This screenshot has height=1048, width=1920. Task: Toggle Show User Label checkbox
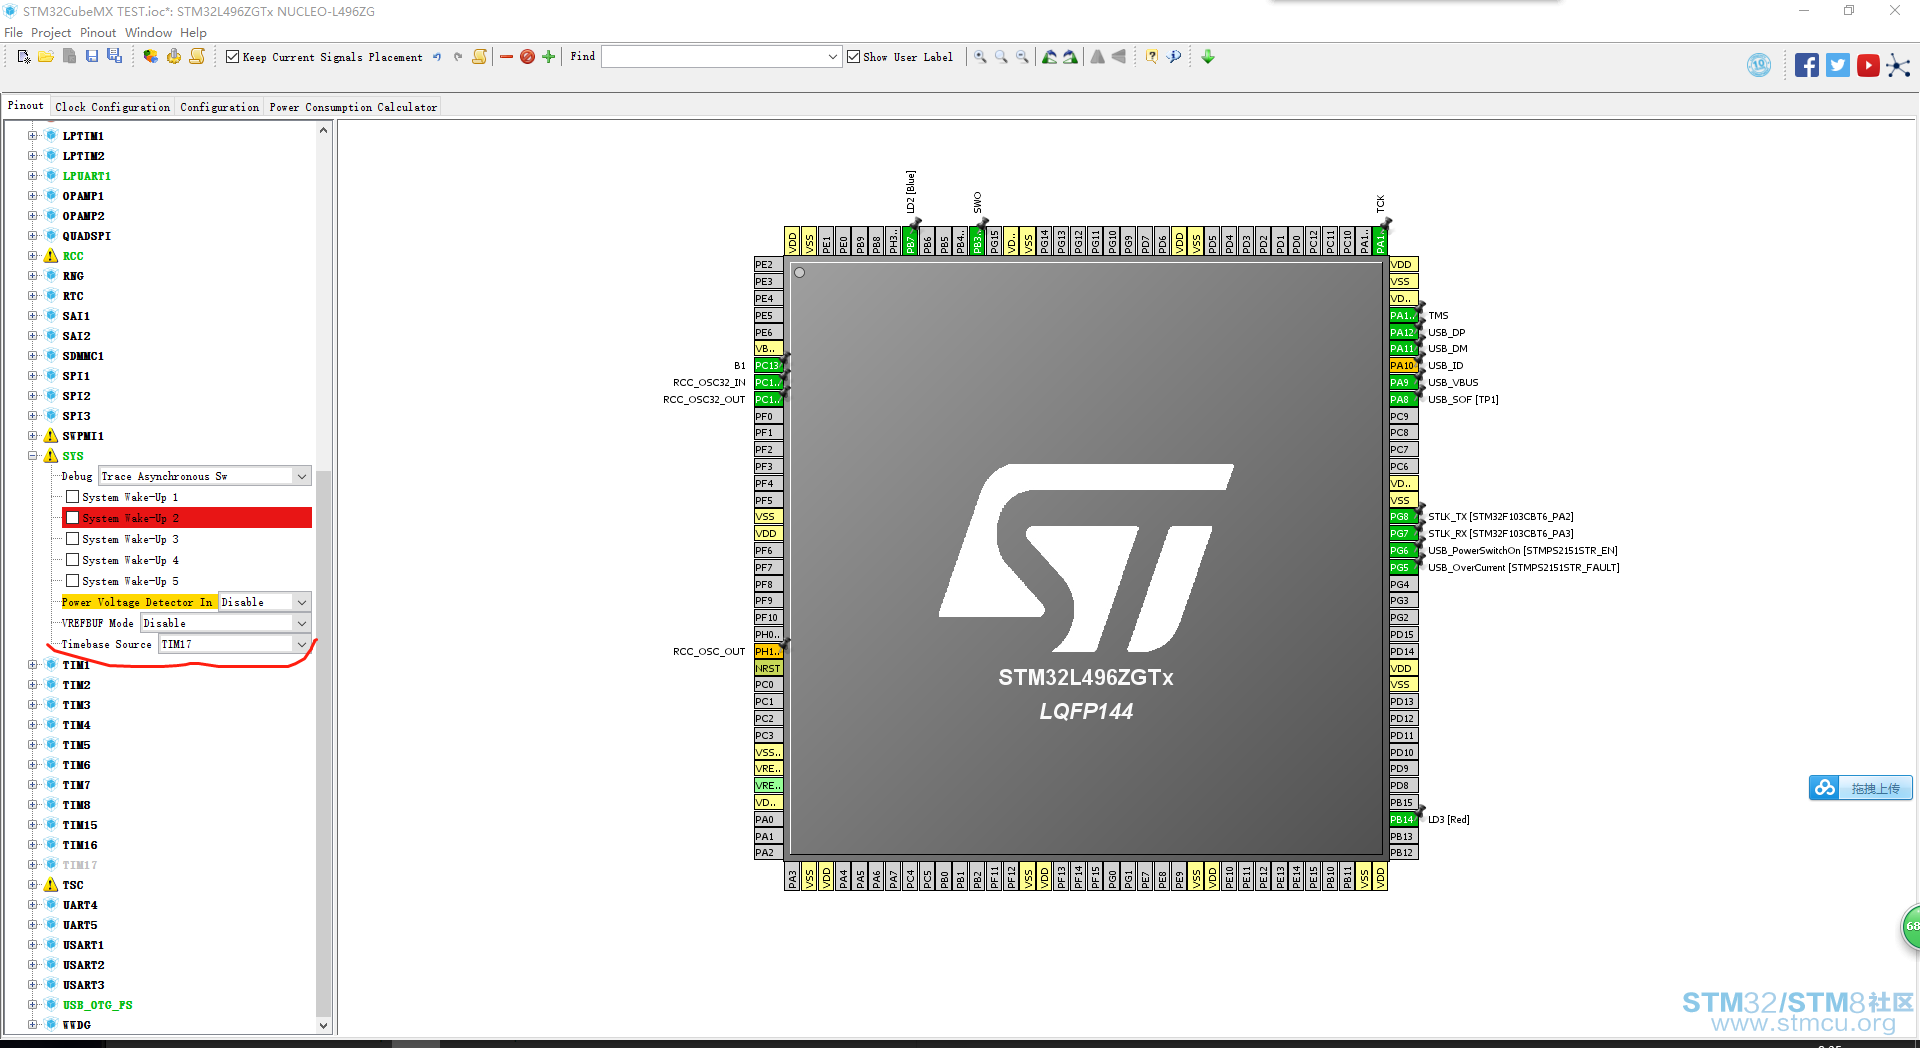853,57
